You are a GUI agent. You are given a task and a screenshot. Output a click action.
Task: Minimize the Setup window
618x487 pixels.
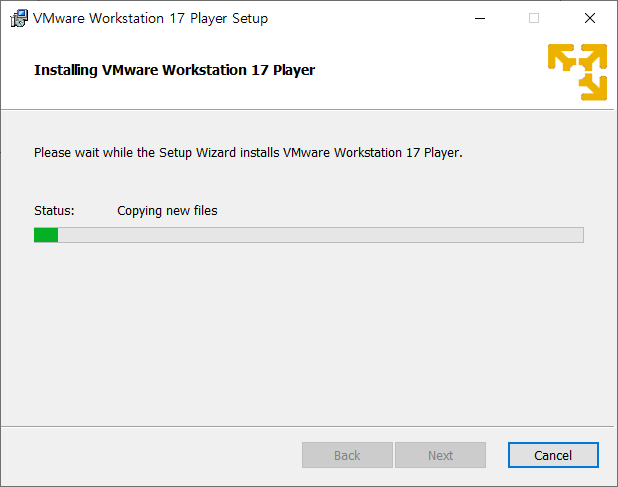click(480, 18)
